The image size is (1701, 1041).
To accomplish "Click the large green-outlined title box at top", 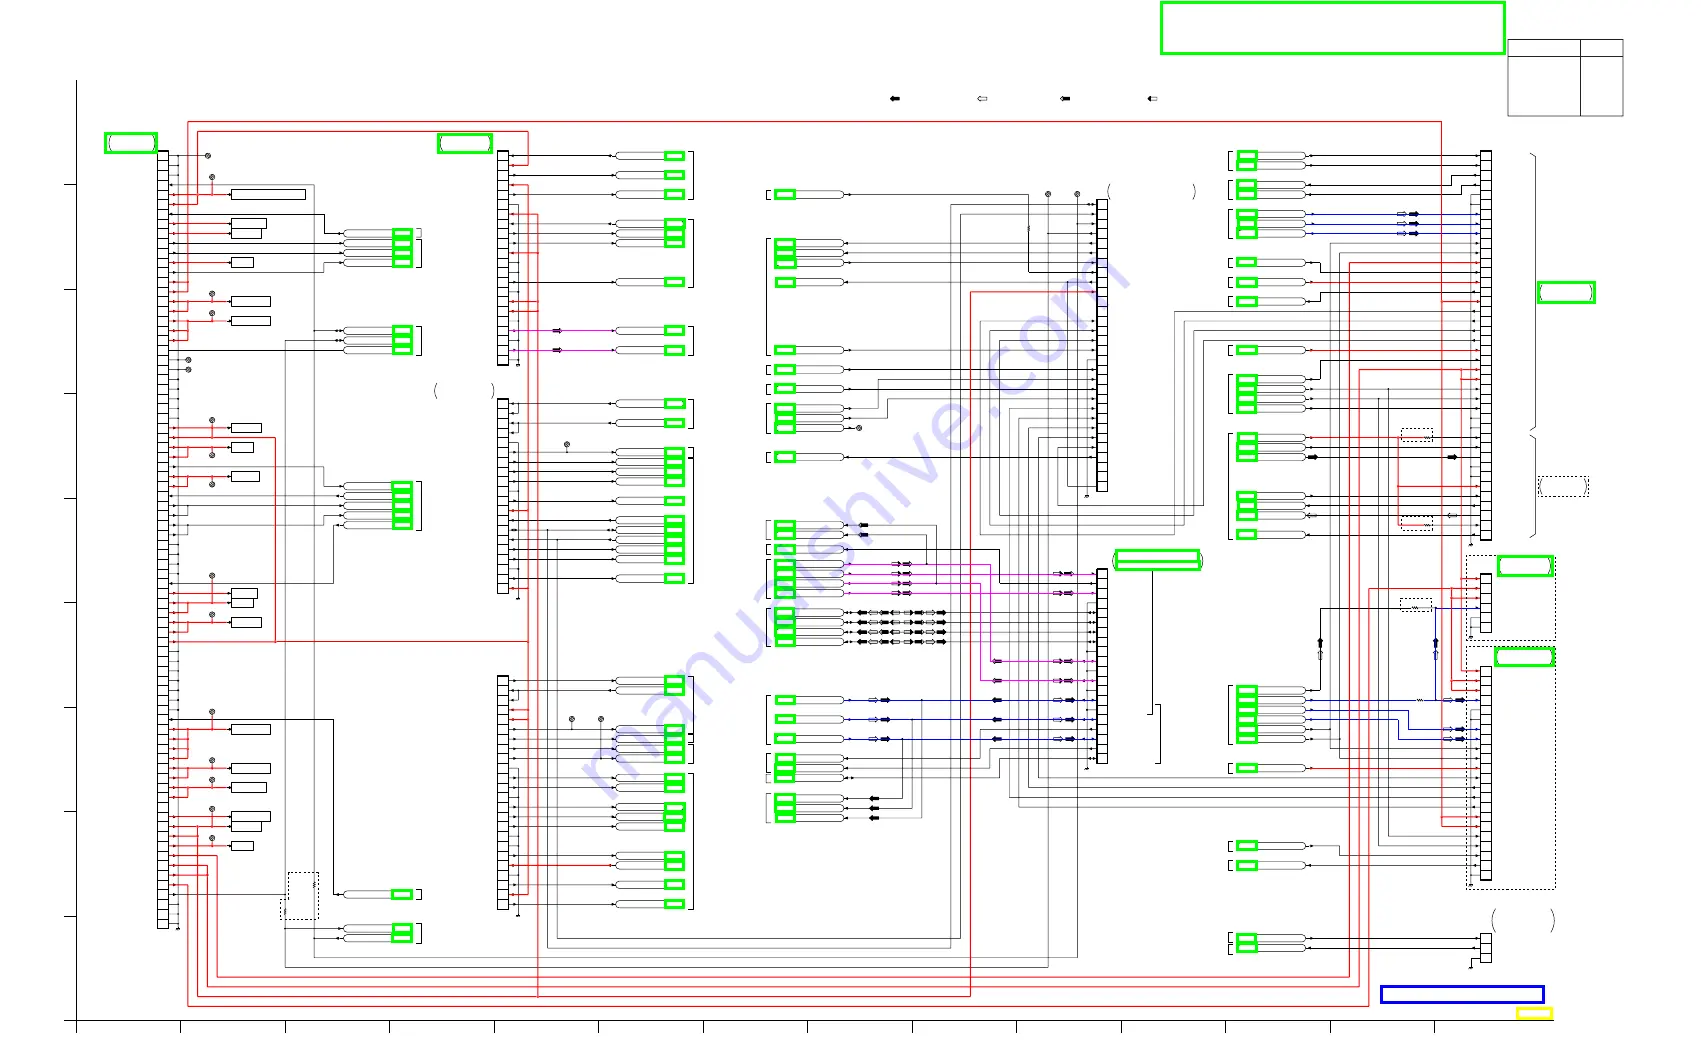I will pyautogui.click(x=1332, y=28).
